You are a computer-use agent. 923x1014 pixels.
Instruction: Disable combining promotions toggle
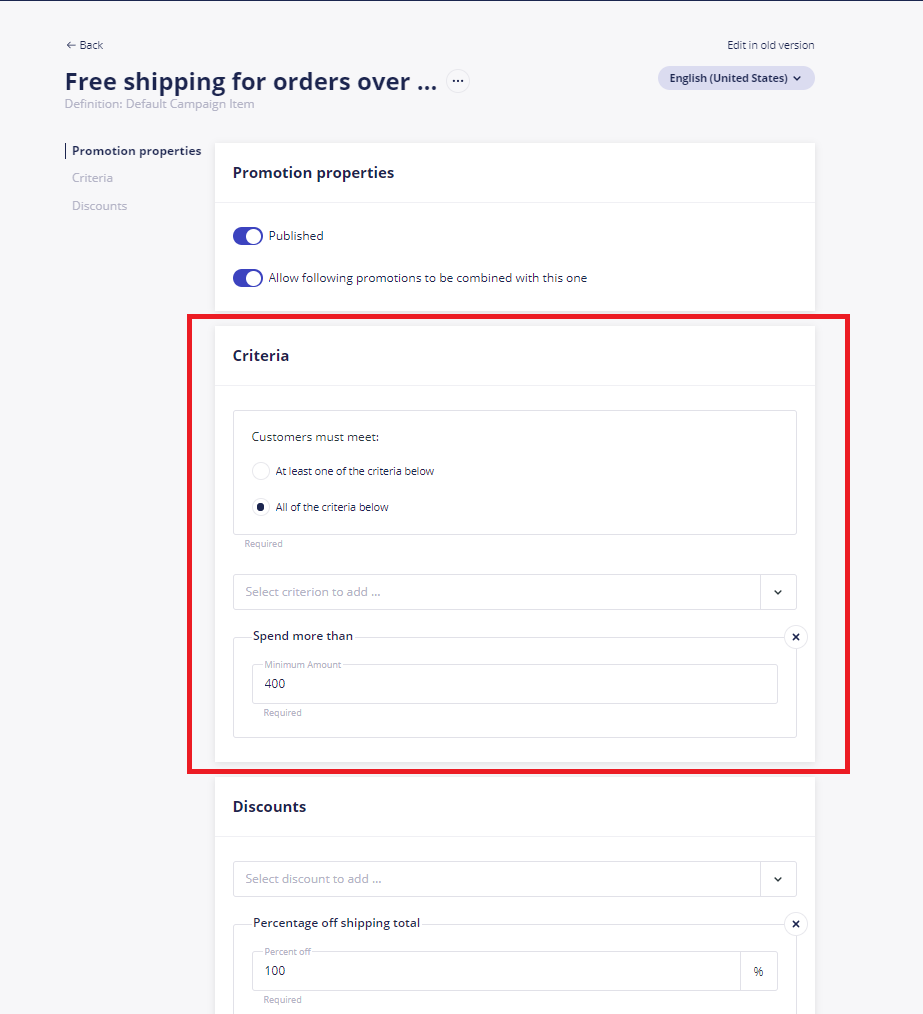[x=248, y=278]
